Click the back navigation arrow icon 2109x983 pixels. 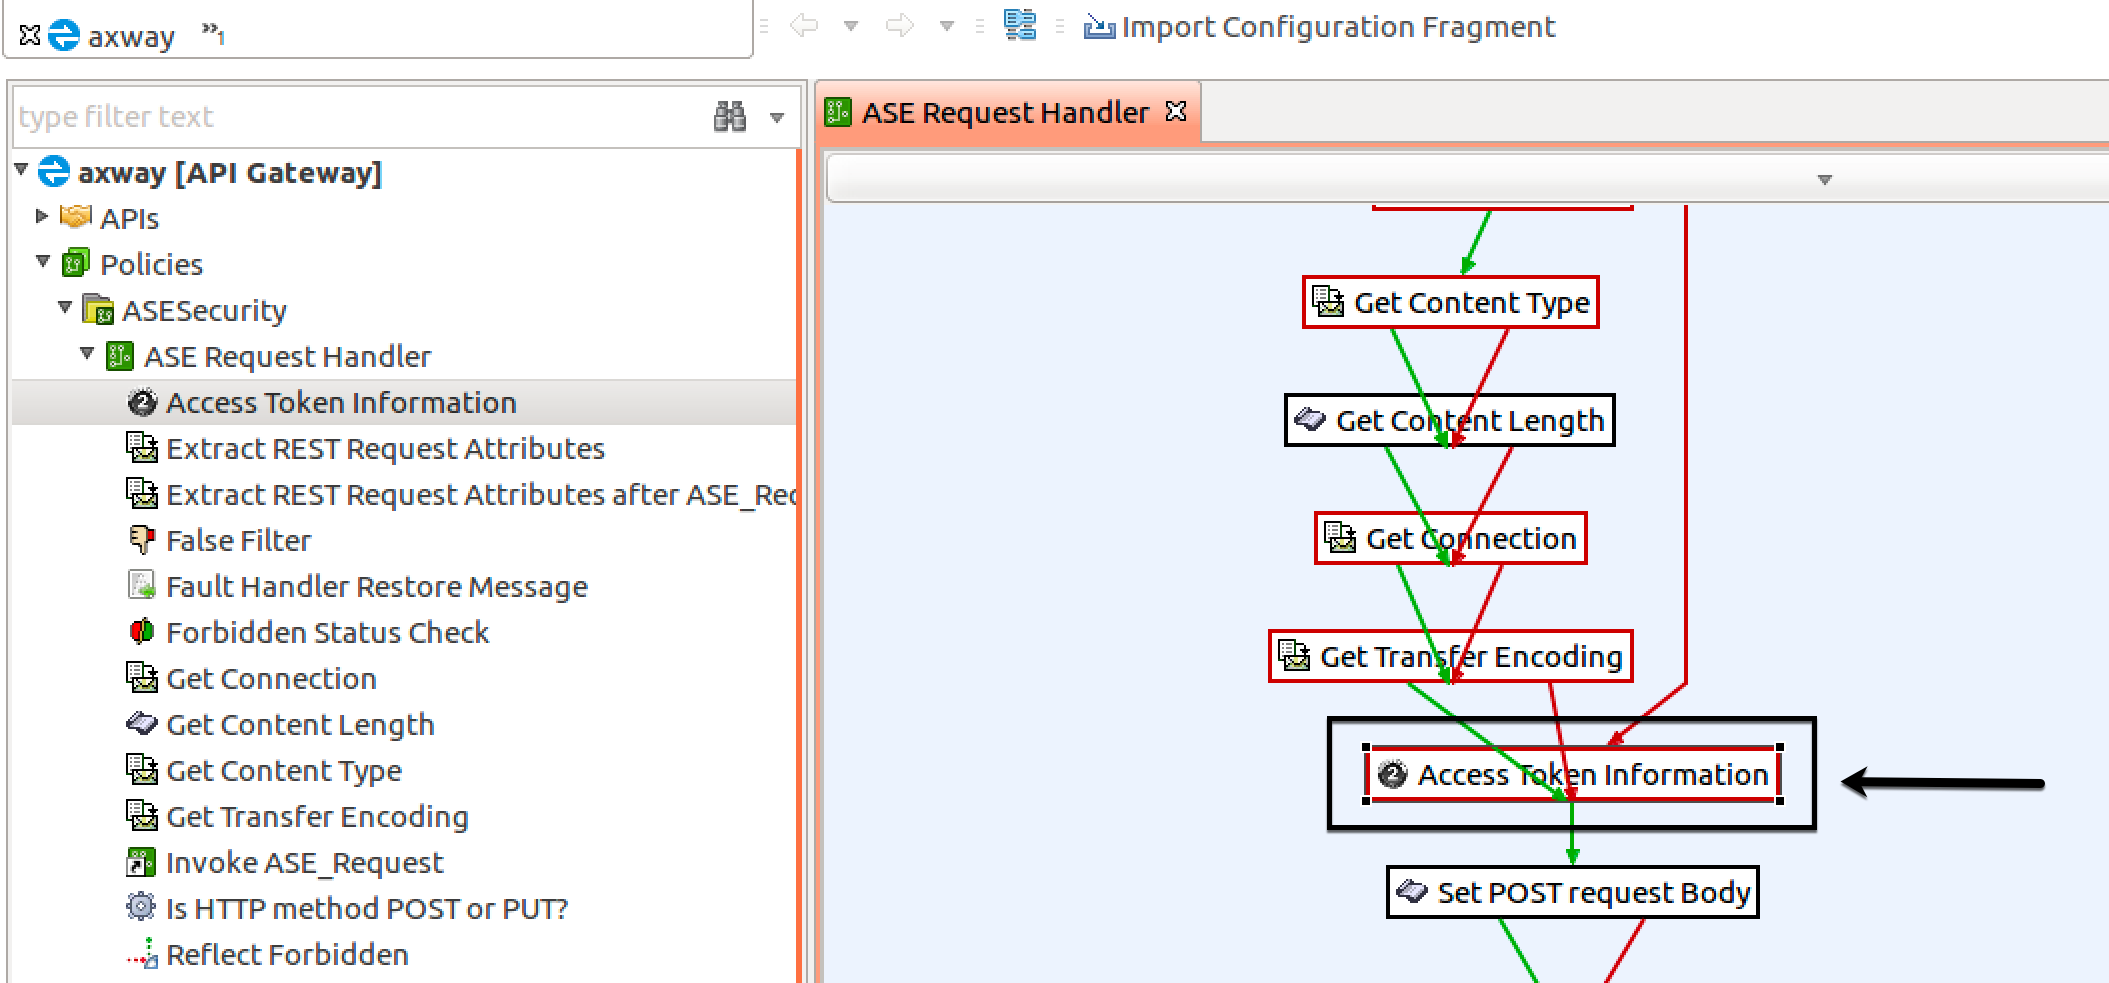804,26
